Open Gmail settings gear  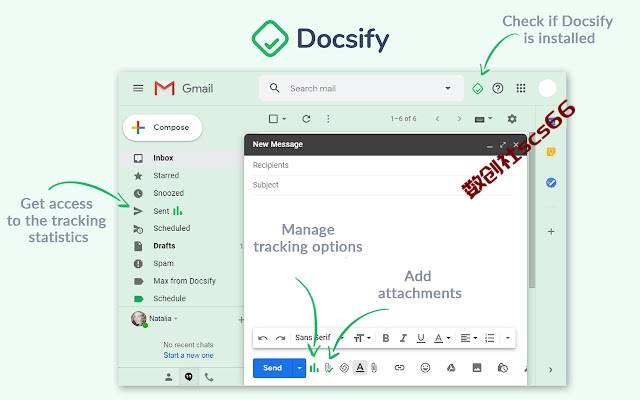point(512,119)
